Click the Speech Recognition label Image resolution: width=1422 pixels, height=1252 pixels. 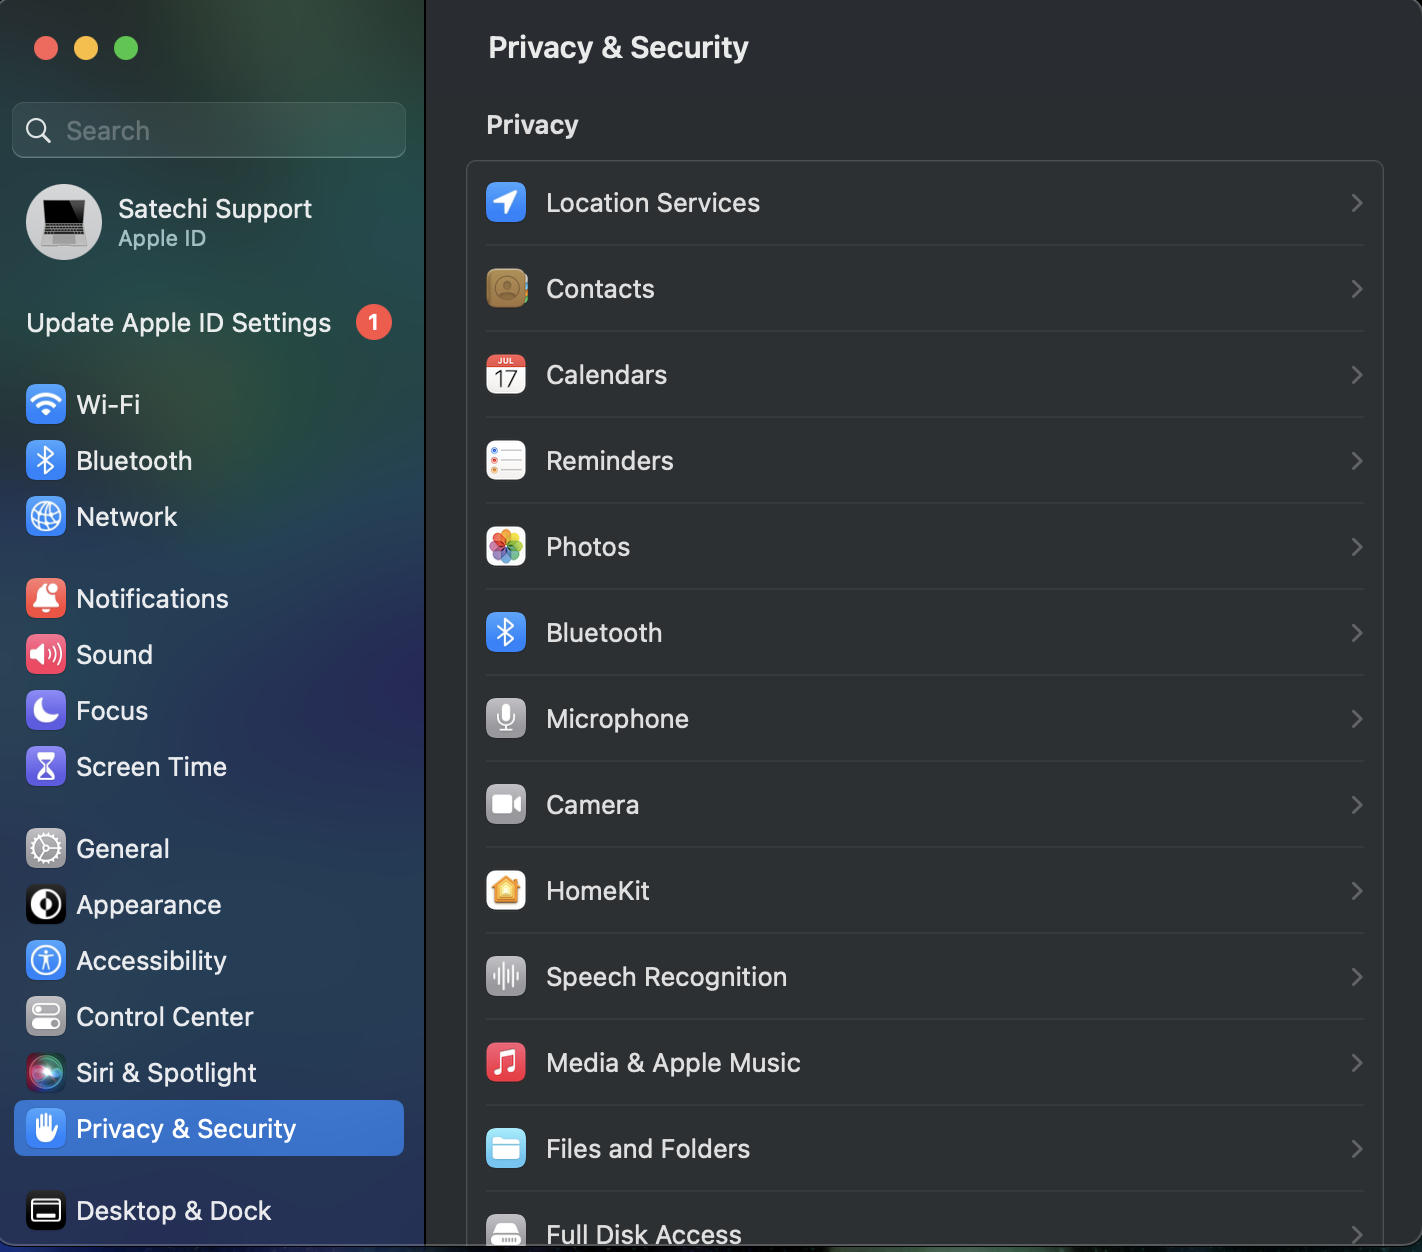666,977
